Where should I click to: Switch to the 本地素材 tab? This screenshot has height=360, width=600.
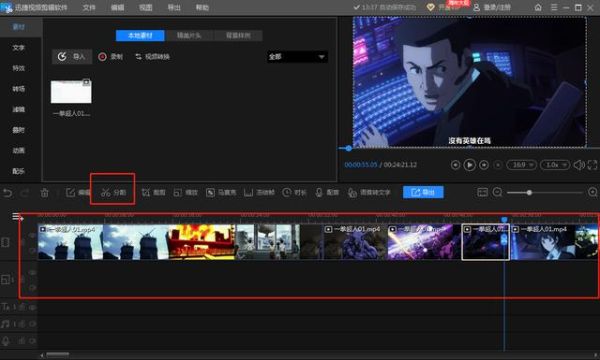click(x=140, y=36)
